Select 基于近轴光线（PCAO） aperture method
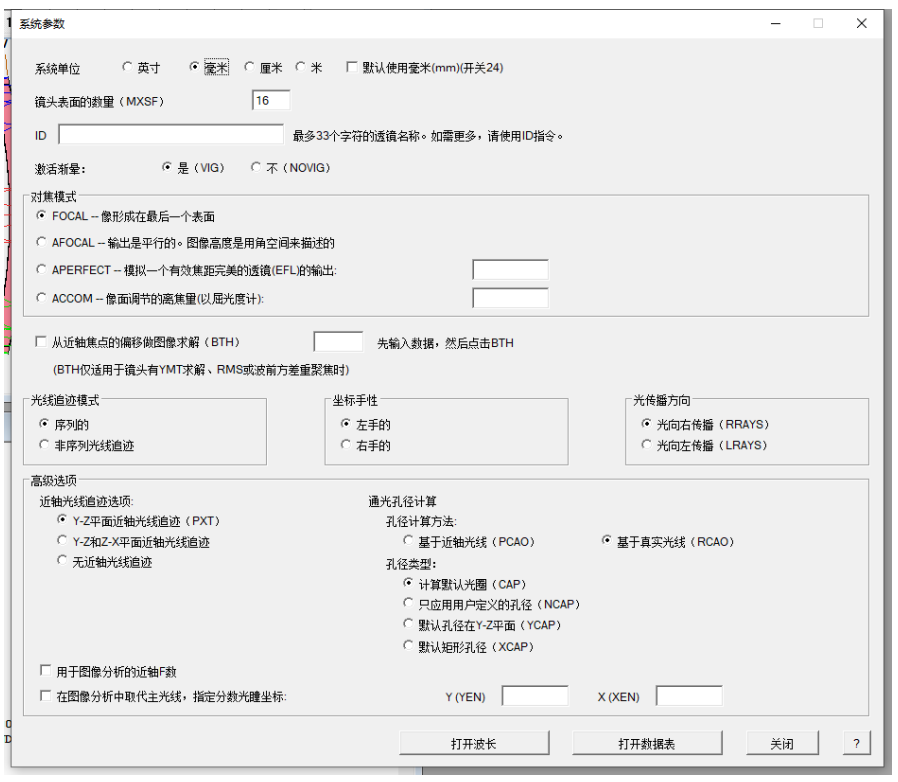The height and width of the screenshot is (782, 898). [x=408, y=539]
